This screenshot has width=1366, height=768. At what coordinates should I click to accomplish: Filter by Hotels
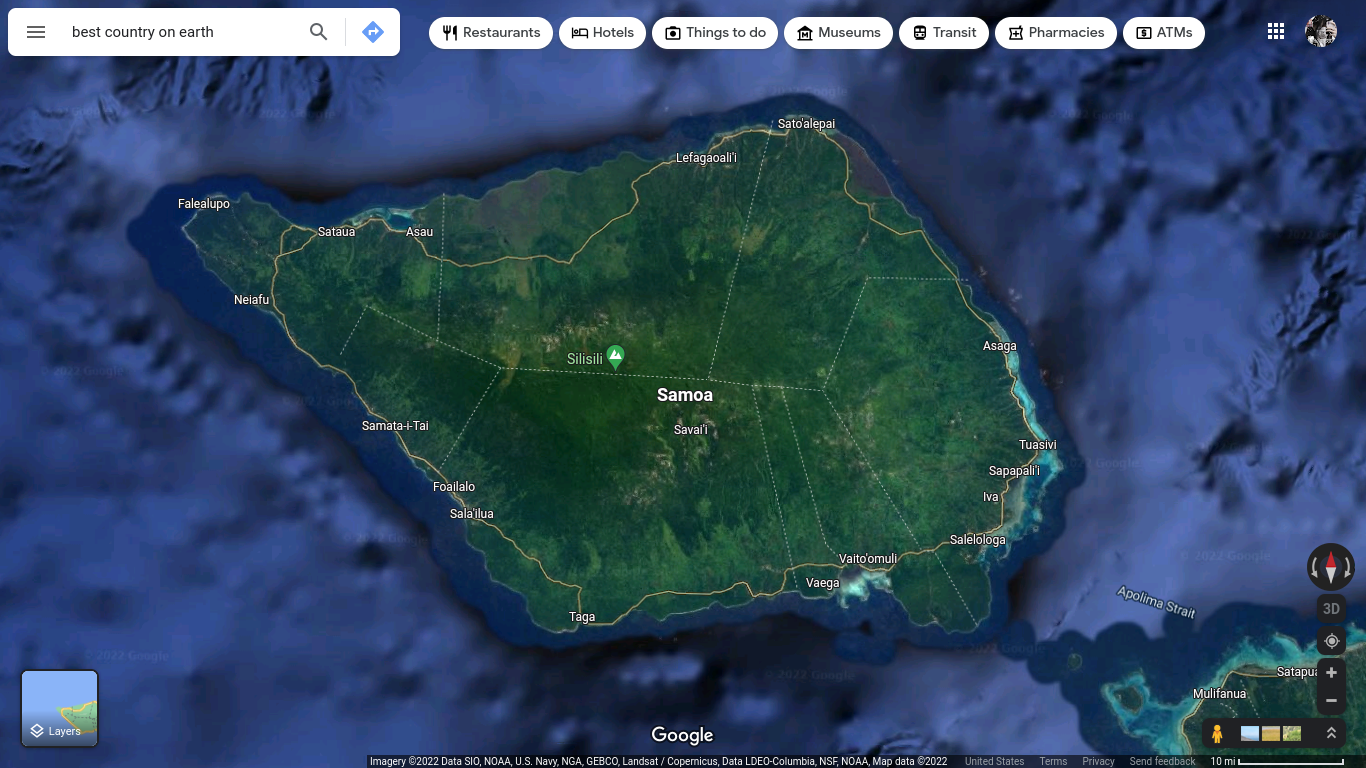[603, 33]
